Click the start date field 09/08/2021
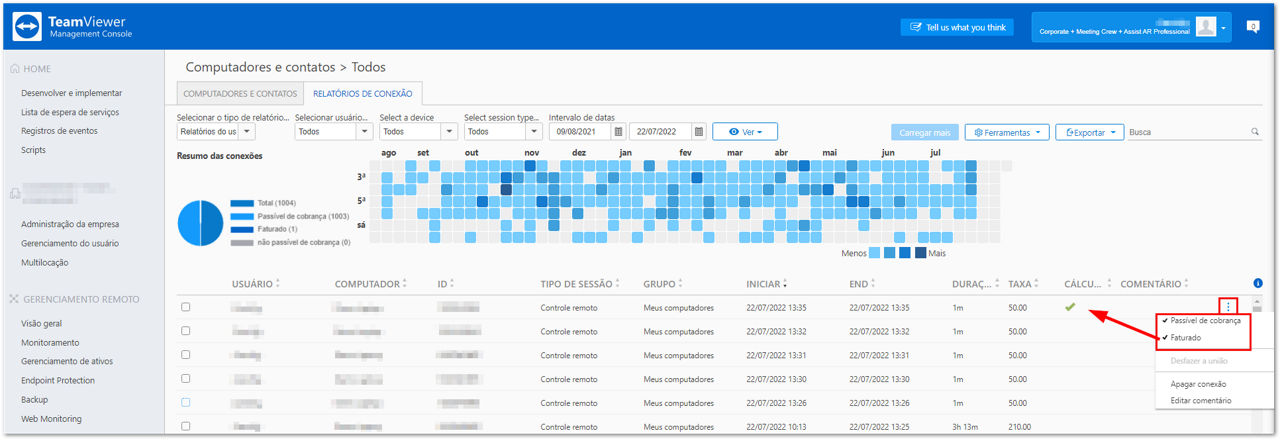 point(582,131)
